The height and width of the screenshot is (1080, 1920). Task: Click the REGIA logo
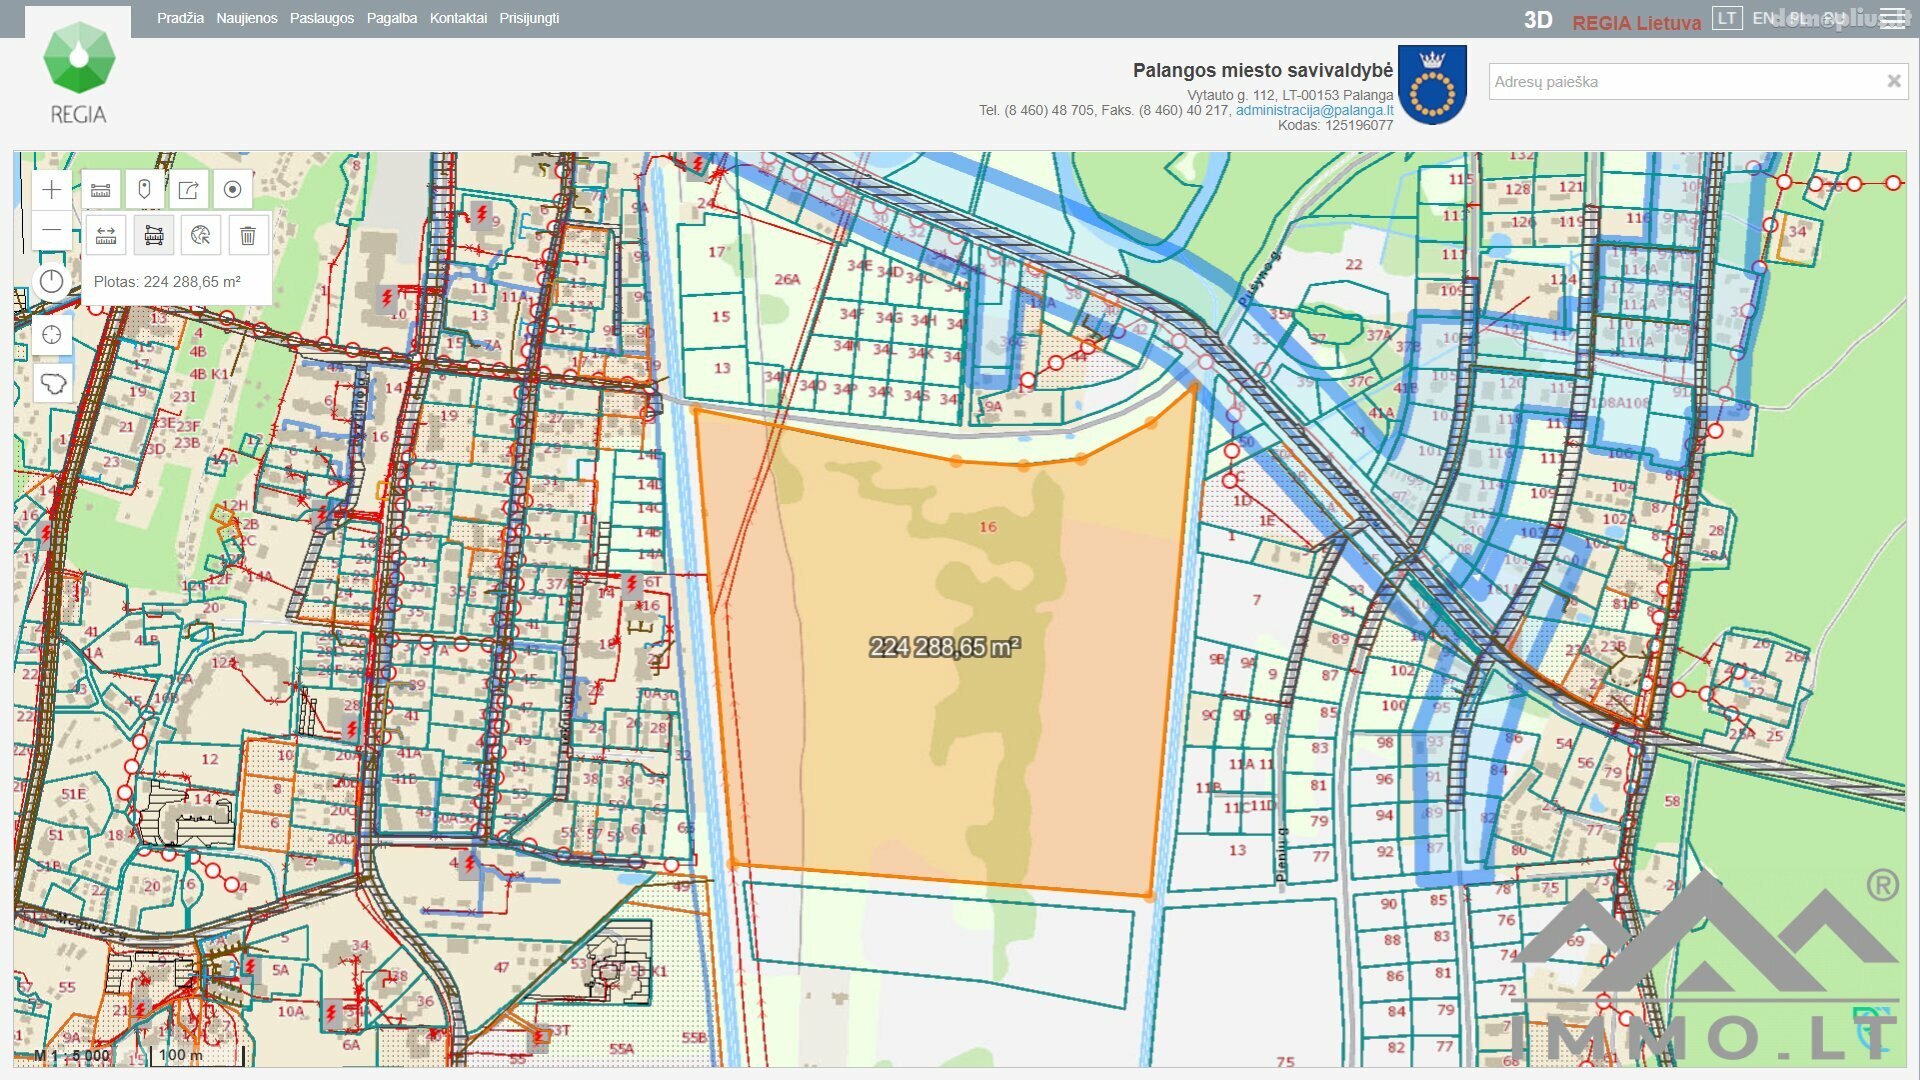pyautogui.click(x=78, y=74)
